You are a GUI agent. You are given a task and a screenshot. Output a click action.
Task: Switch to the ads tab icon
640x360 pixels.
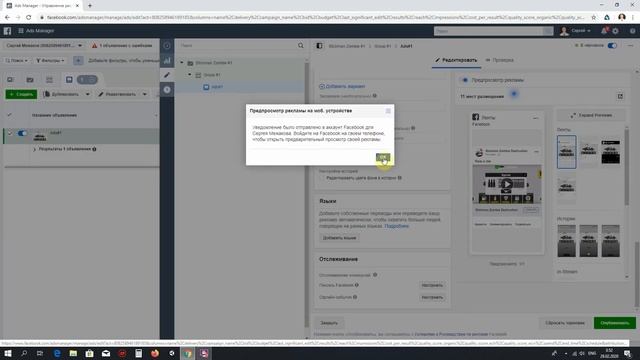pos(69,80)
